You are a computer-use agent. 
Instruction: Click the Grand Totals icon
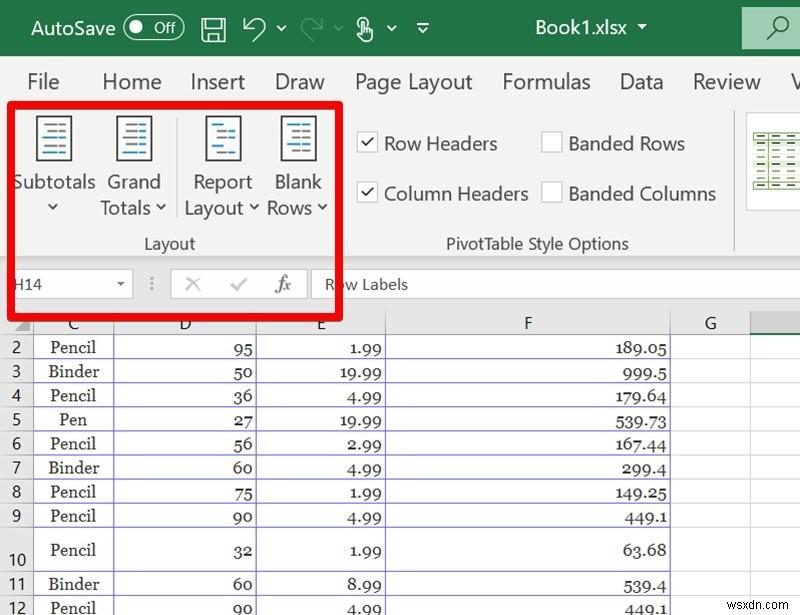click(134, 138)
